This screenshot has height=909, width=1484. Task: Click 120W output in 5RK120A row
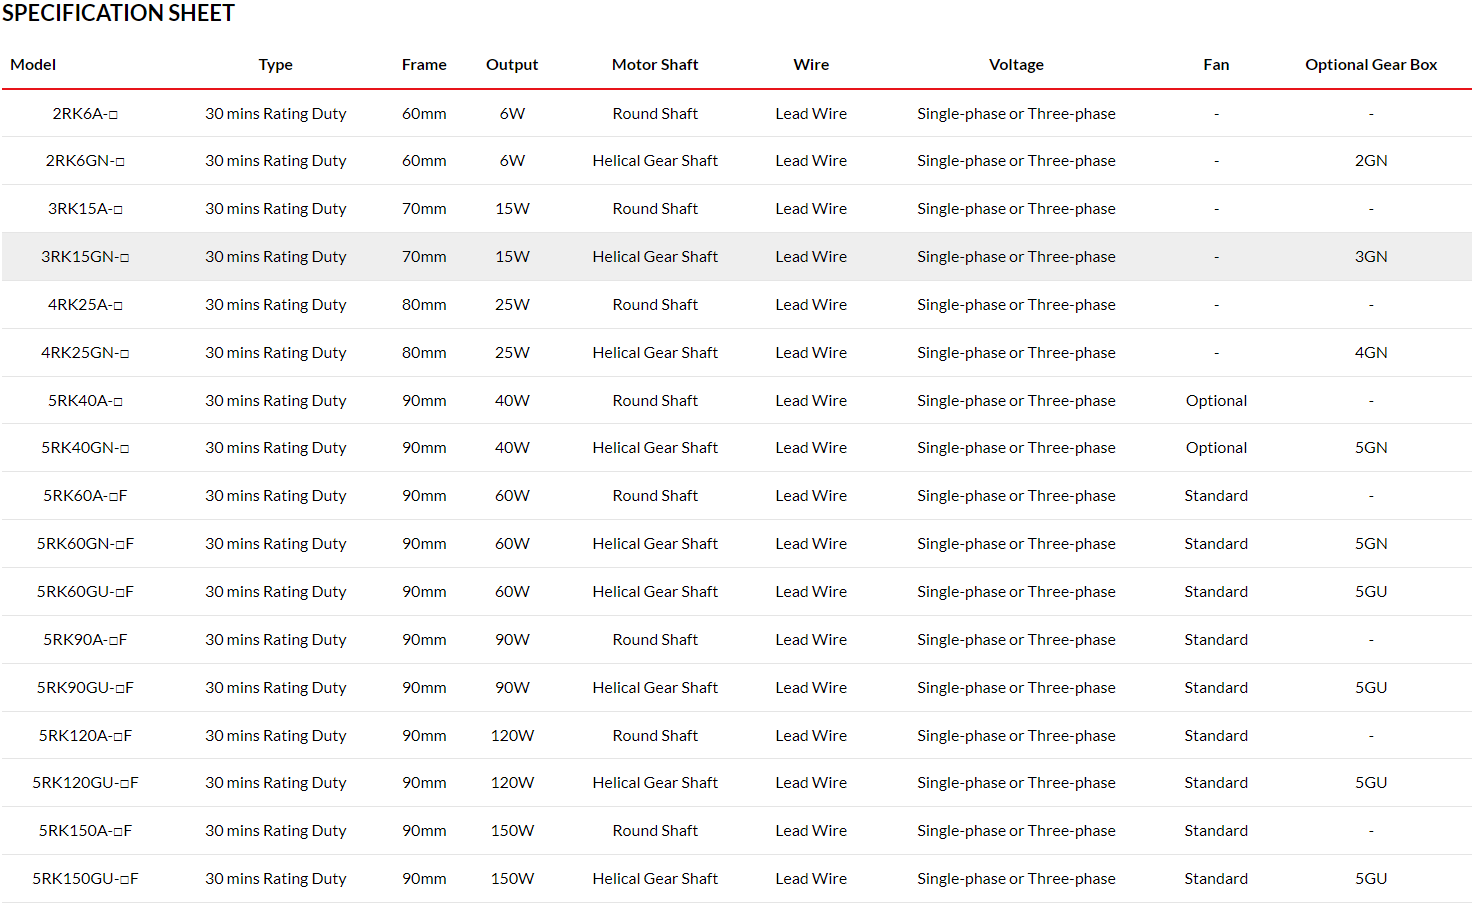[x=512, y=736]
